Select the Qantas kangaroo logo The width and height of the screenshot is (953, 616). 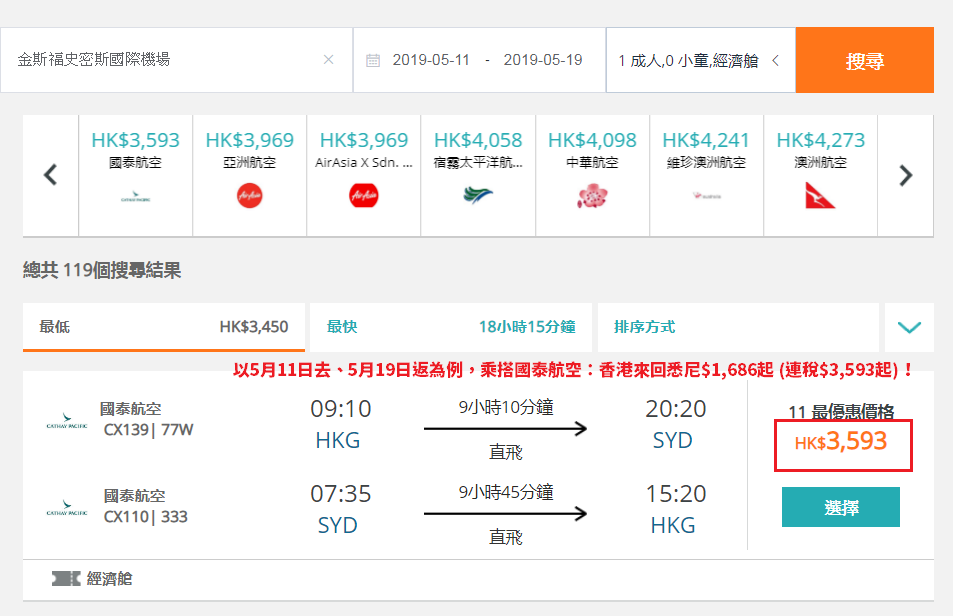point(820,195)
